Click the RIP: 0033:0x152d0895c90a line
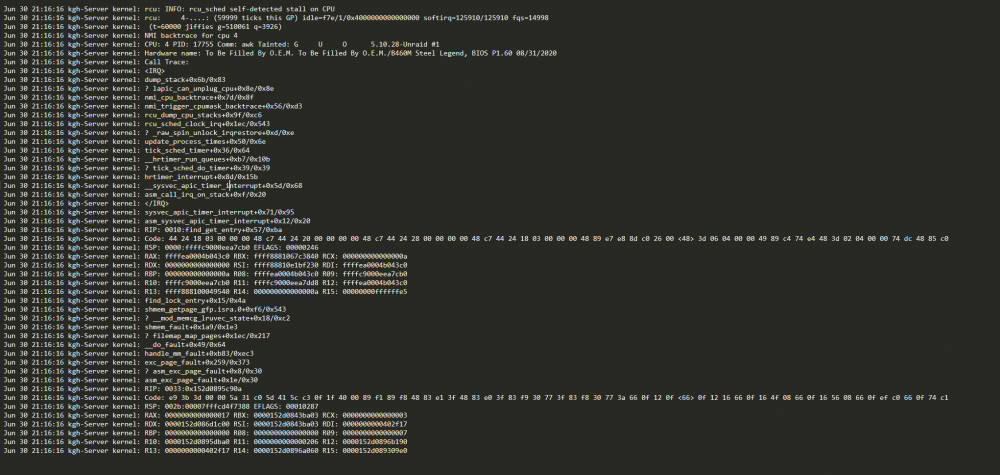The width and height of the screenshot is (1000, 475). click(x=122, y=389)
